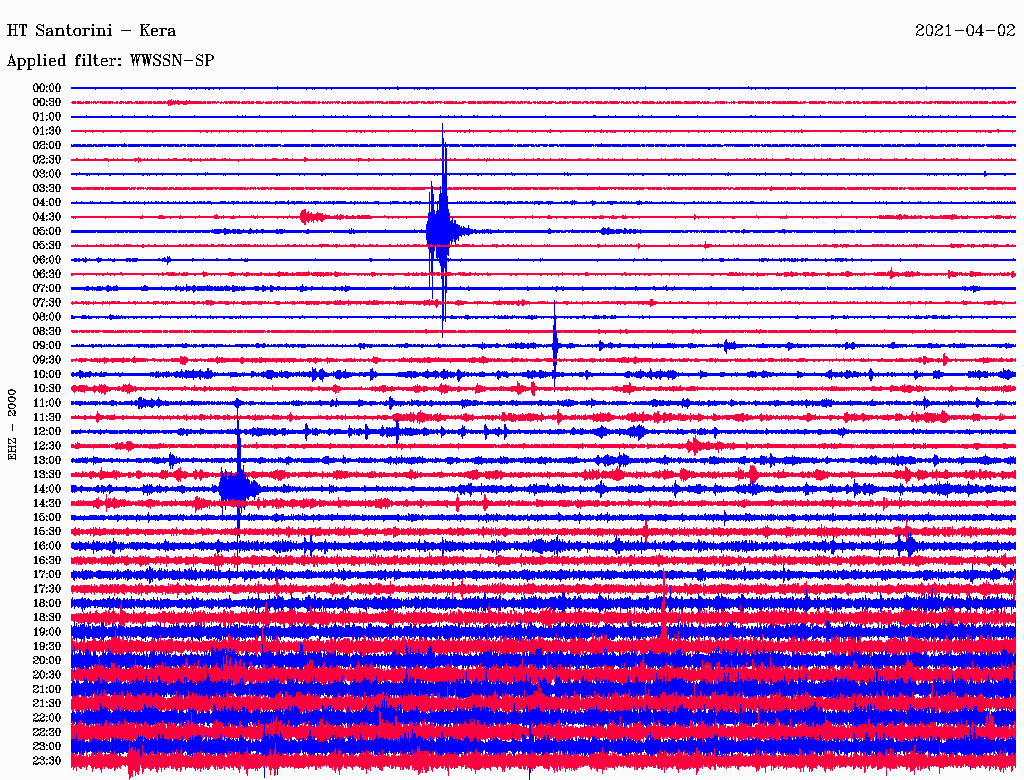Viewport: 1024px width, 780px height.
Task: Click the '04:30' time label
Action: pyautogui.click(x=46, y=217)
